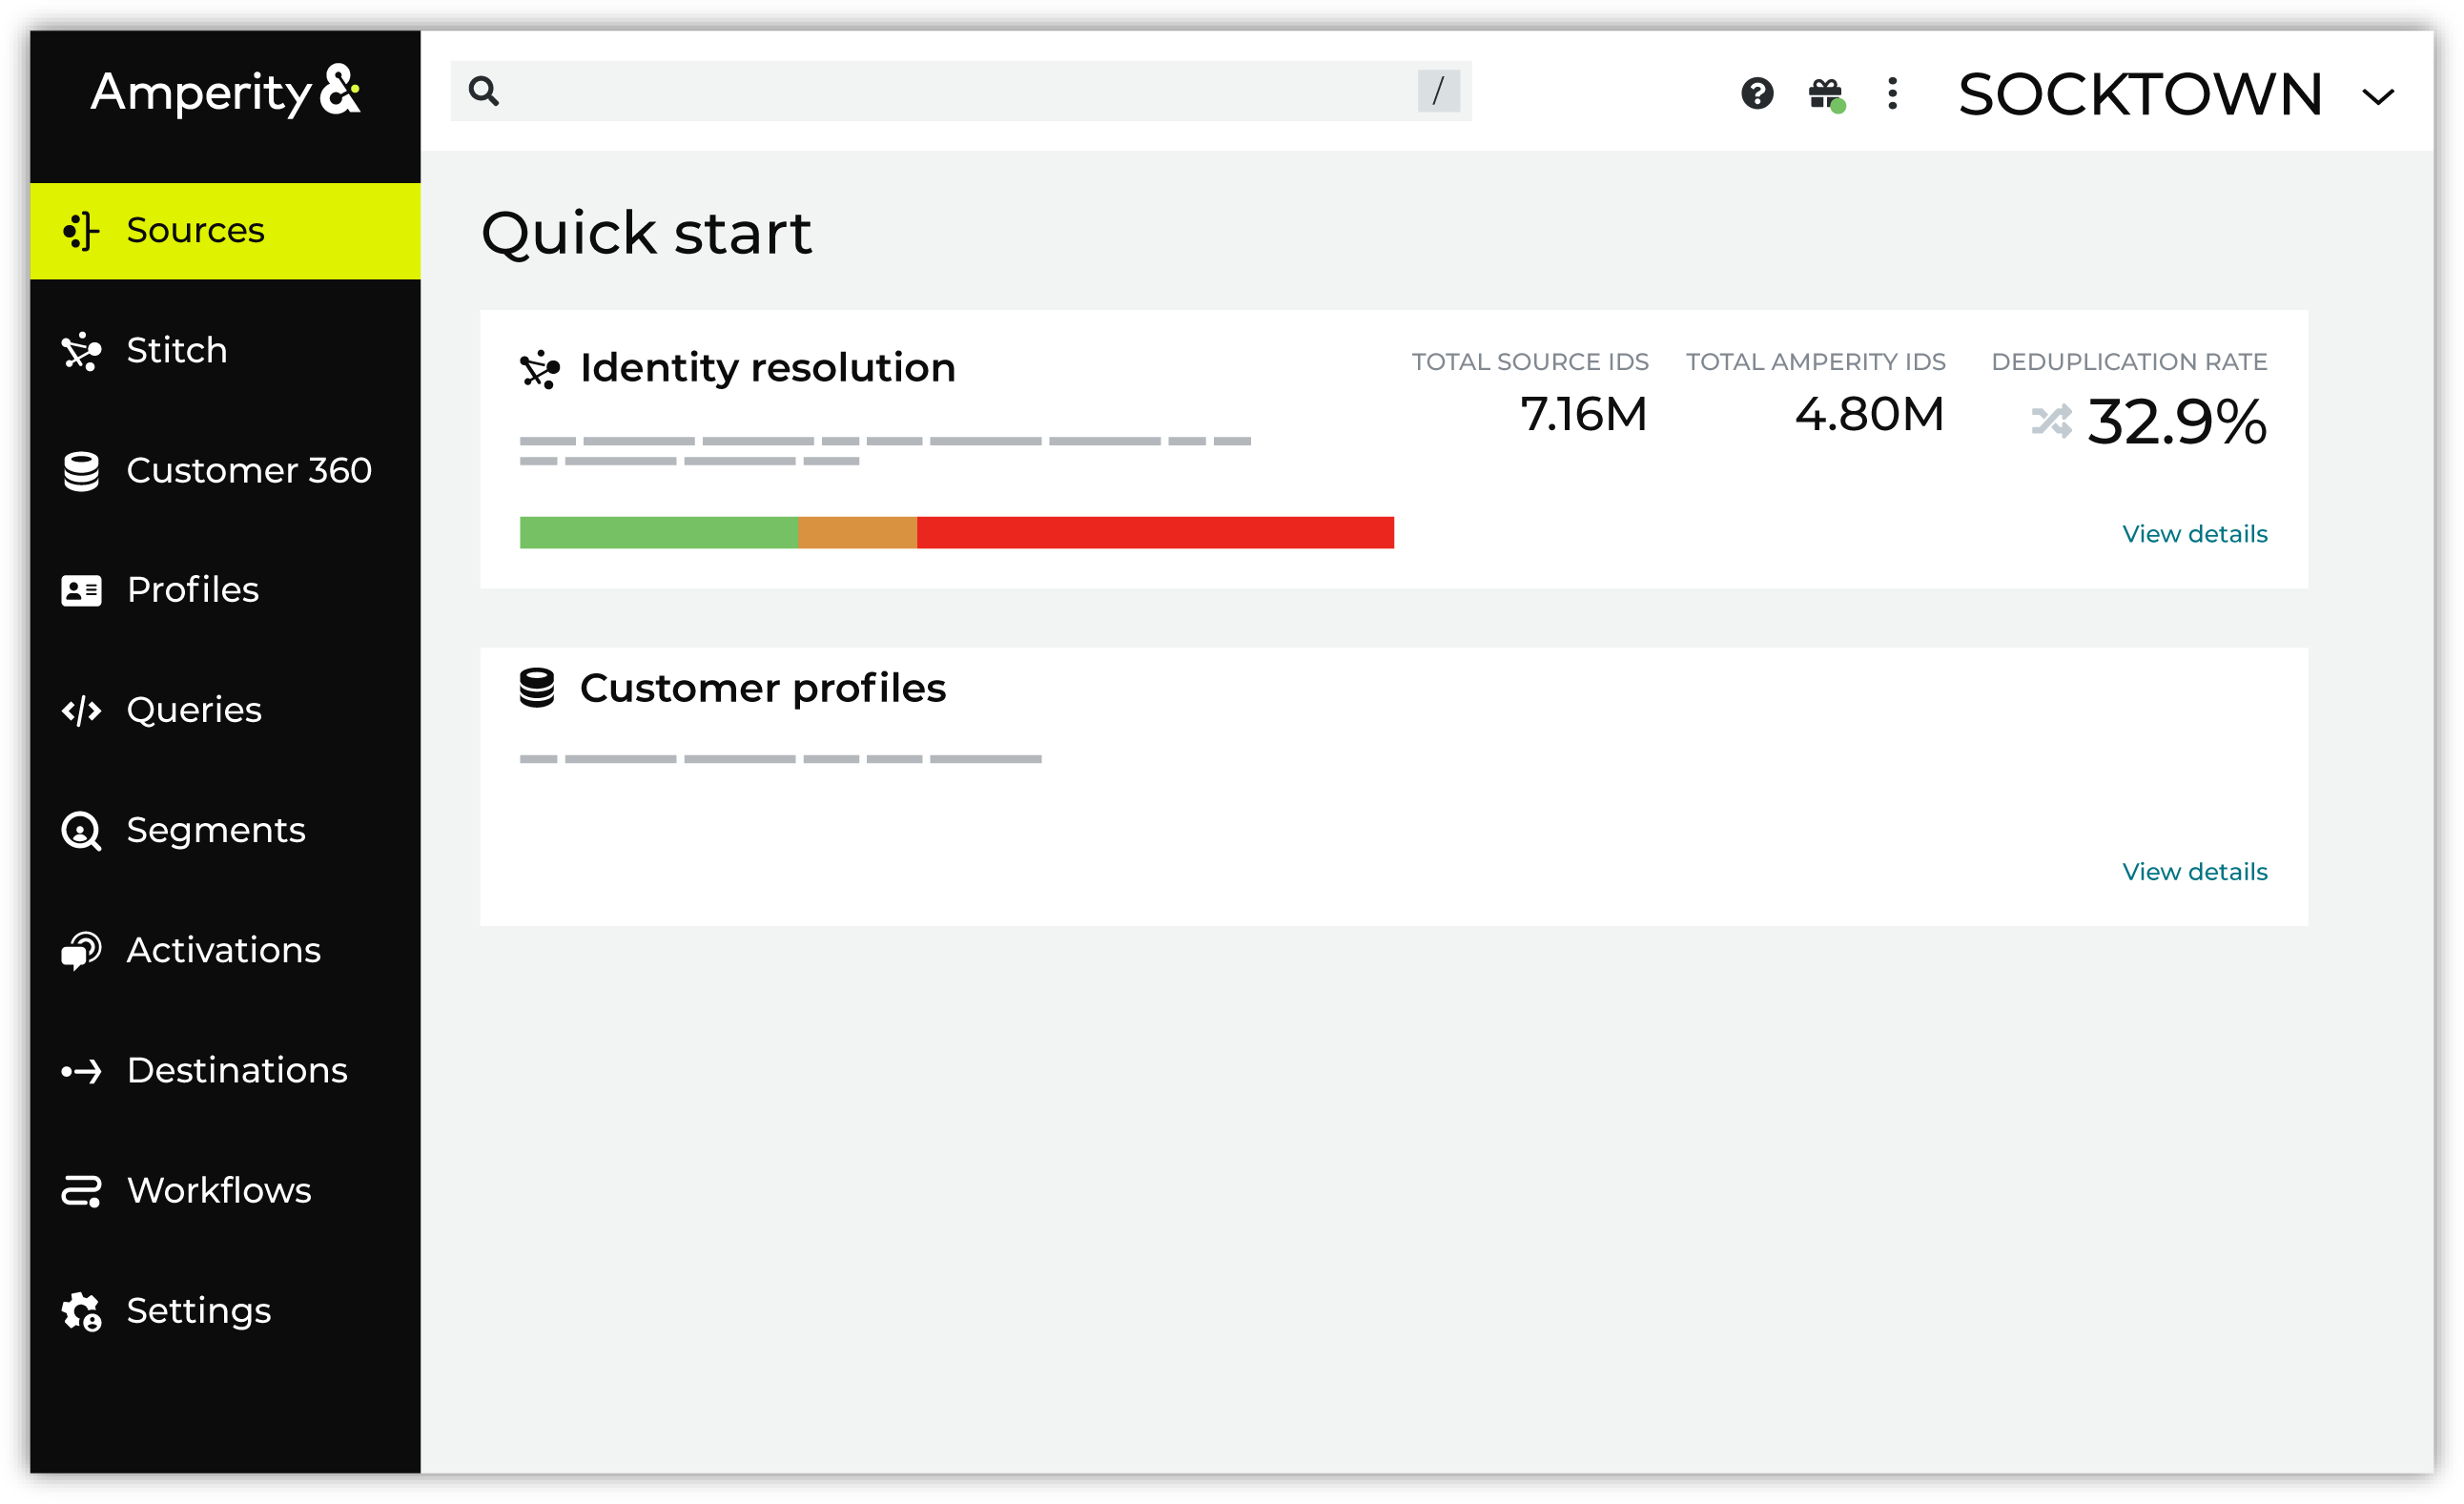View details for Customer profiles
This screenshot has height=1504, width=2464.
pyautogui.click(x=2194, y=871)
